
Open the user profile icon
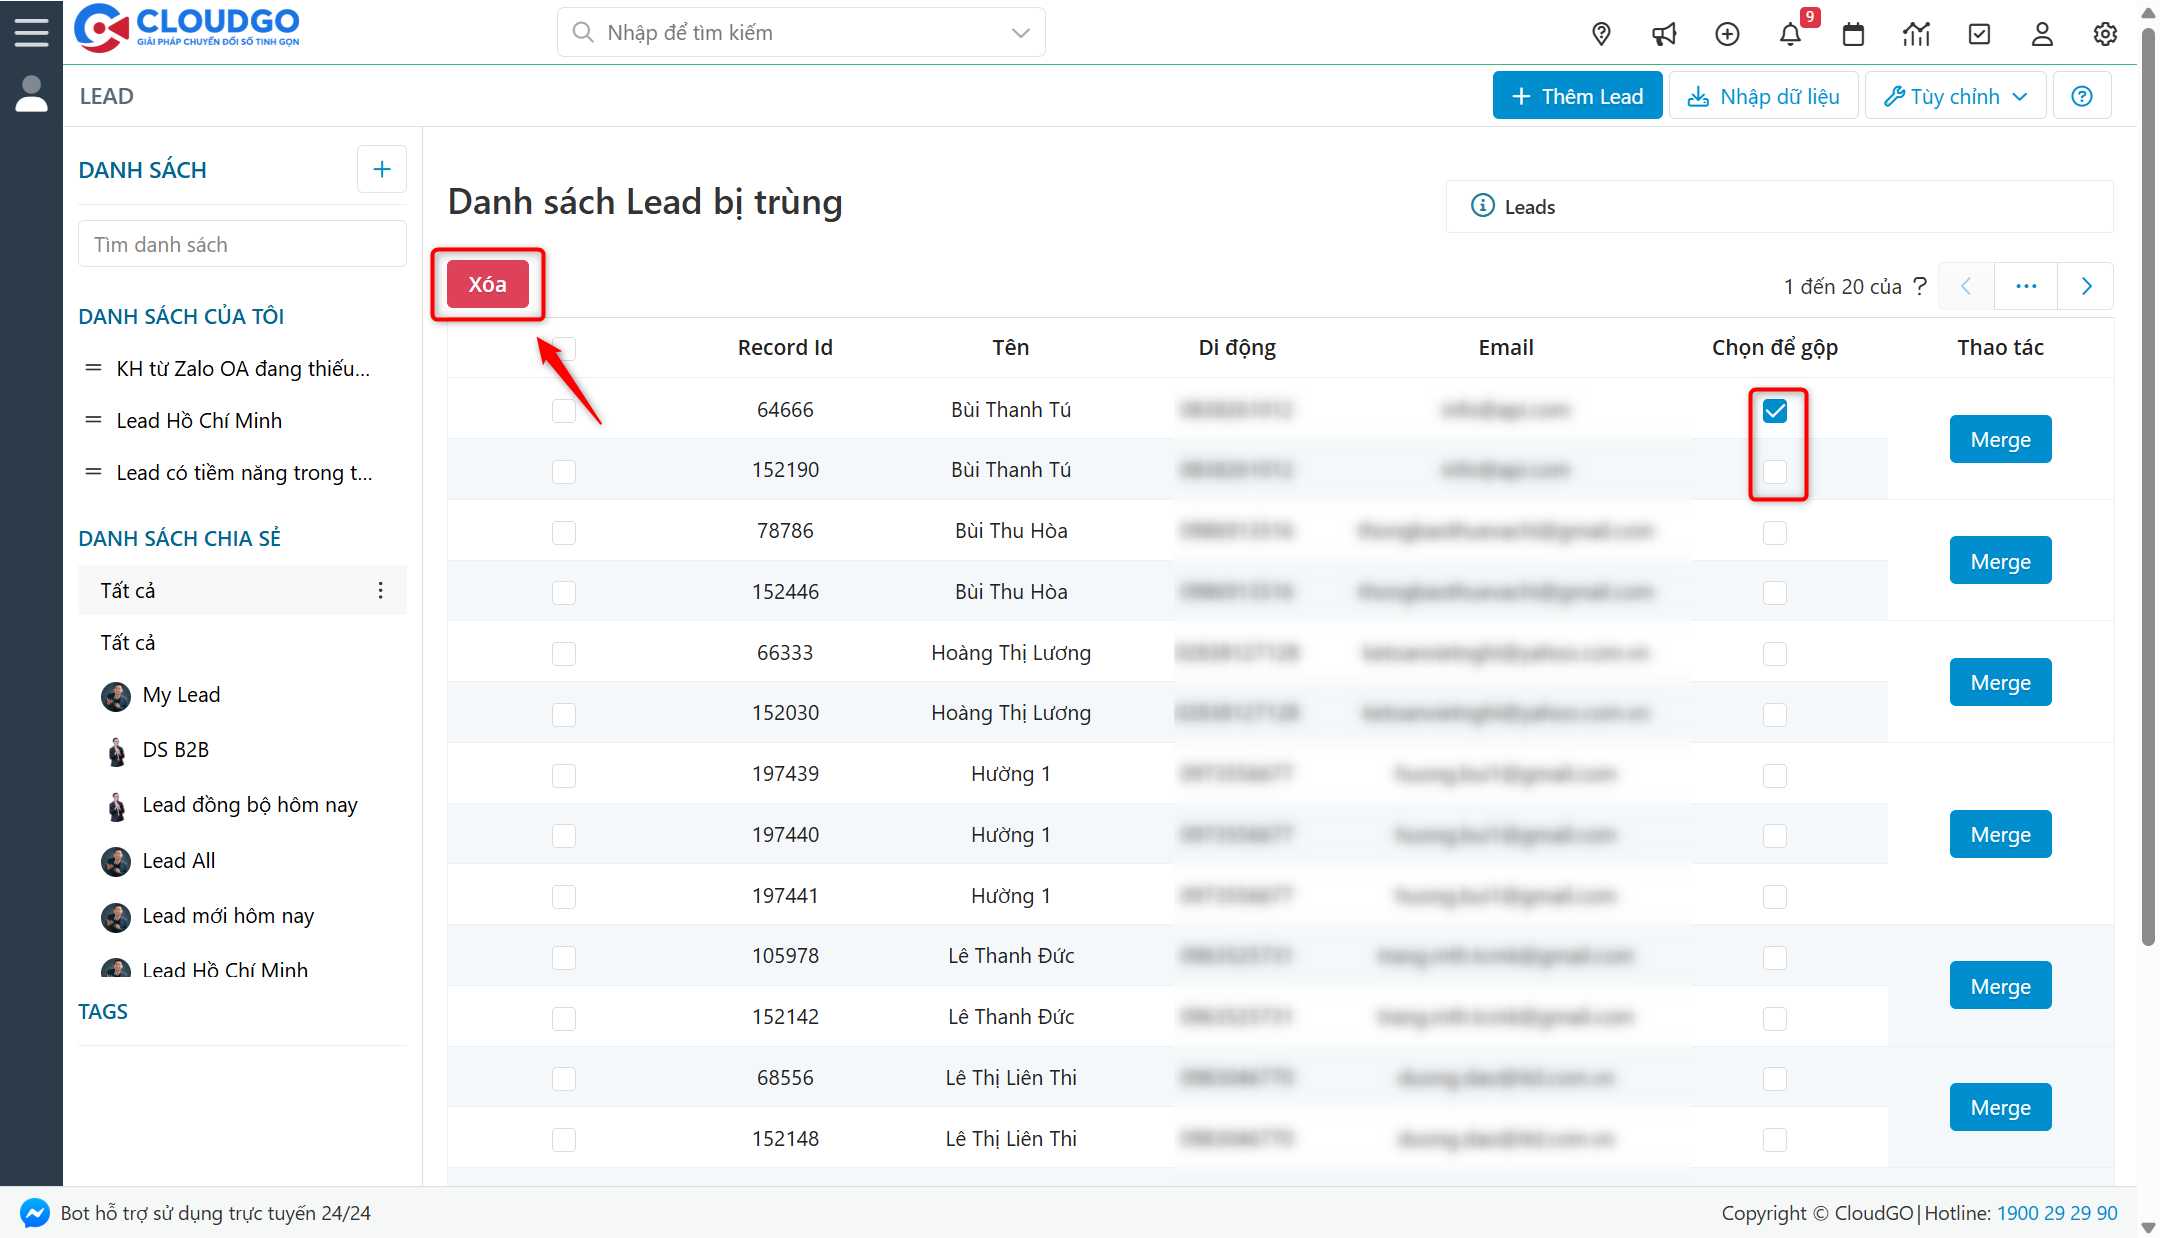click(2042, 33)
